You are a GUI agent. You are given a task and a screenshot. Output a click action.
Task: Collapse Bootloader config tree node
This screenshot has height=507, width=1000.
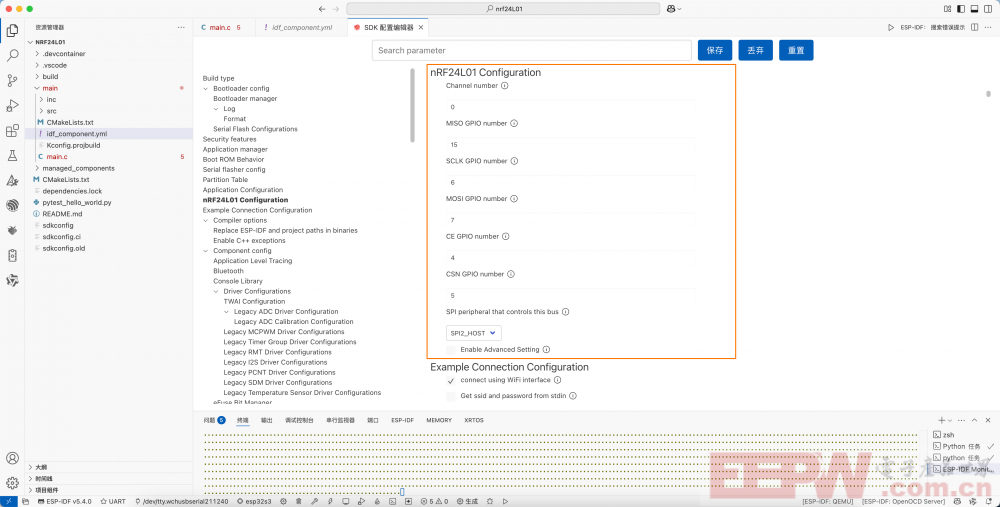[206, 89]
